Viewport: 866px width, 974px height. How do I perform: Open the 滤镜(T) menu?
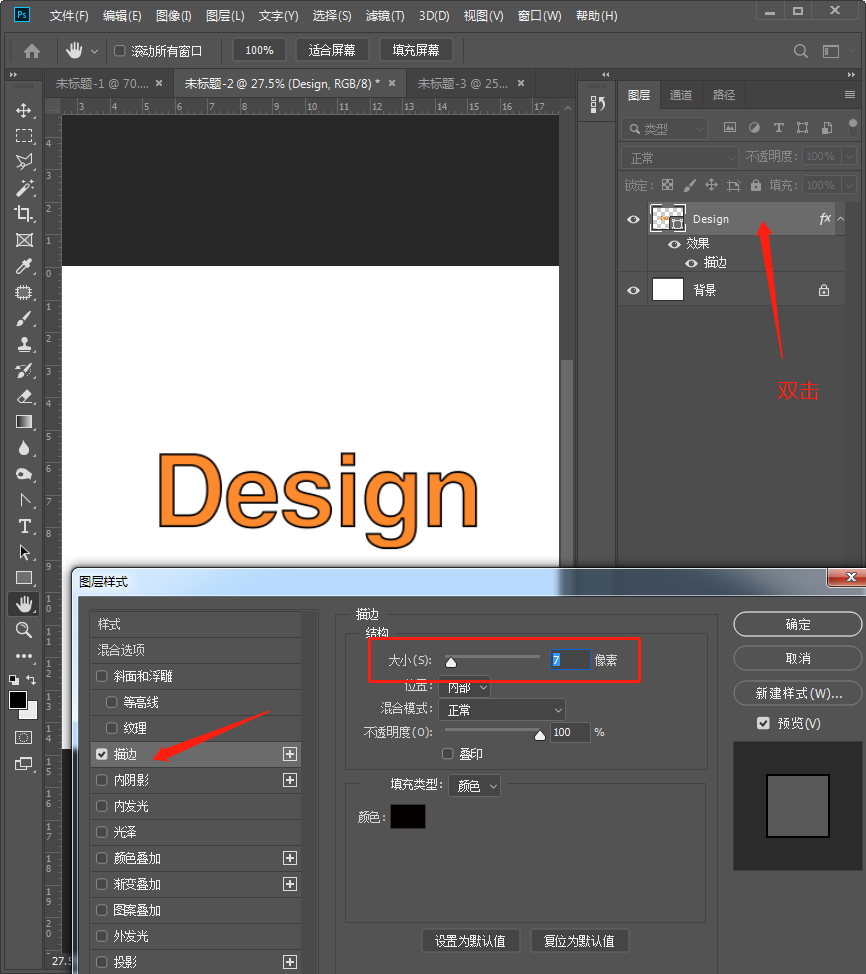(385, 16)
